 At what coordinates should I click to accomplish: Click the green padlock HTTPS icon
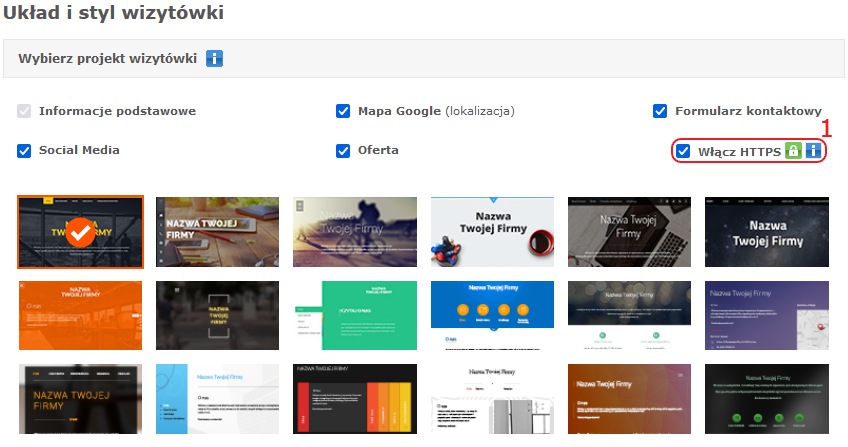[x=793, y=151]
